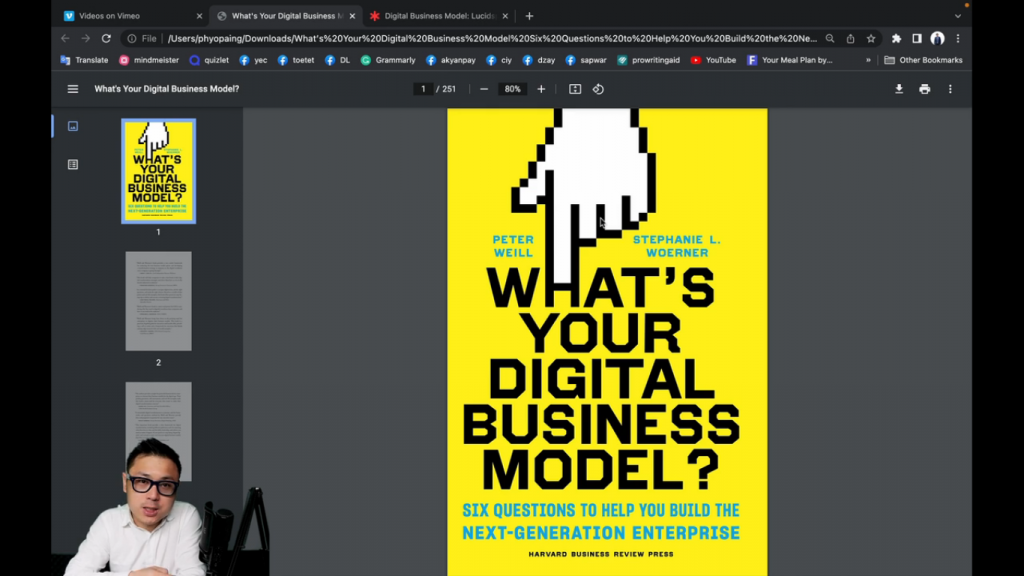Rotate the PDF counterclockwise
The width and height of the screenshot is (1024, 576).
[x=598, y=89]
